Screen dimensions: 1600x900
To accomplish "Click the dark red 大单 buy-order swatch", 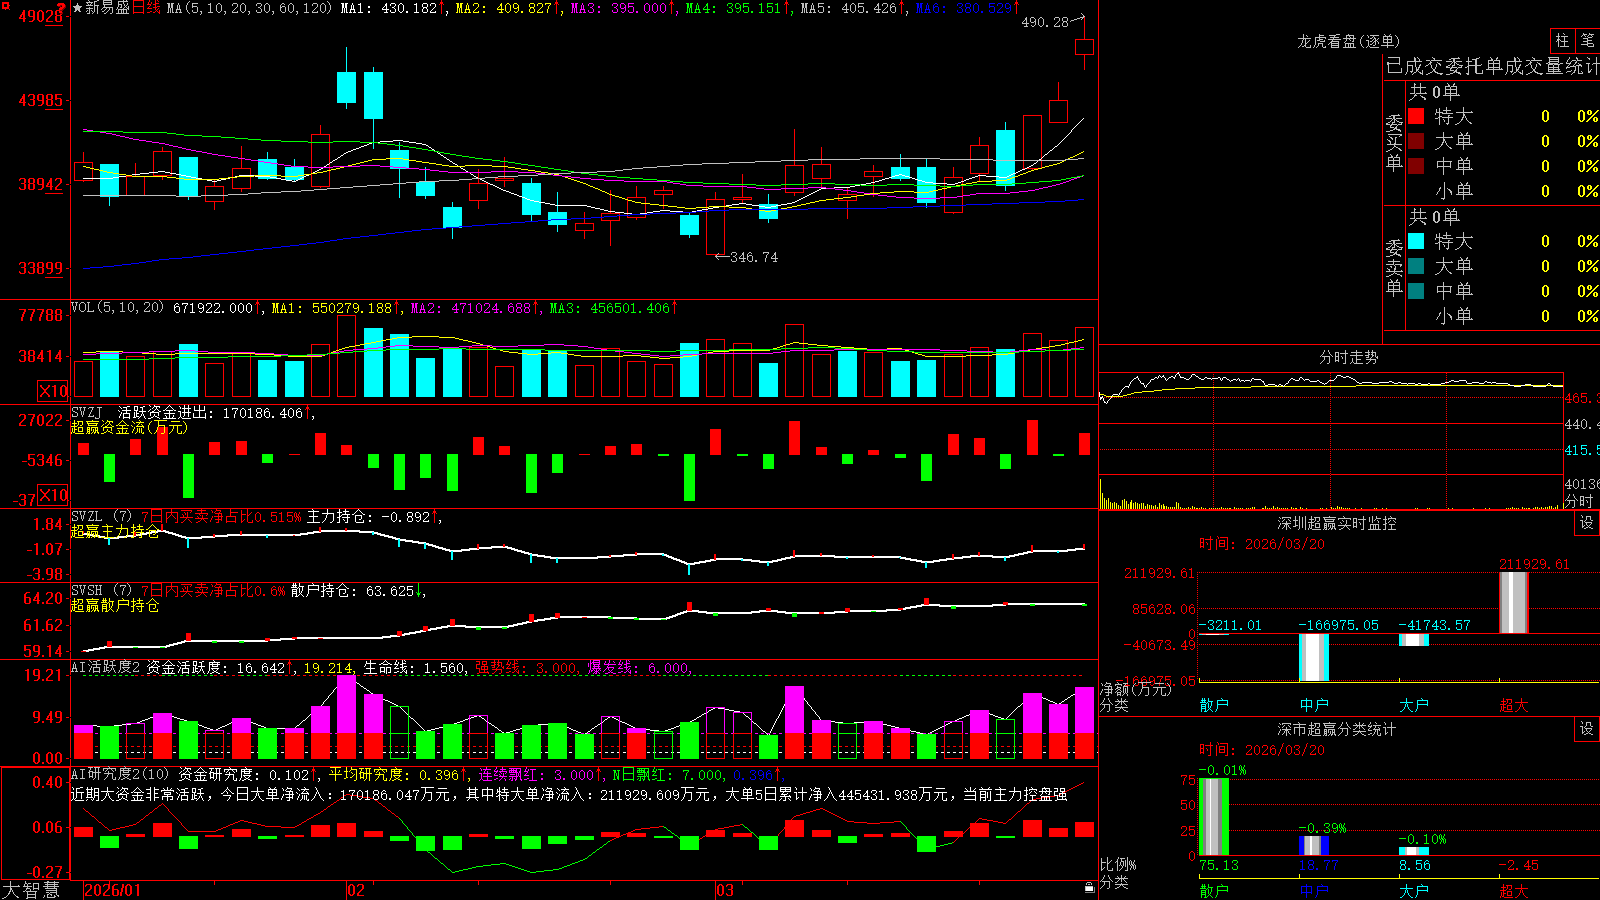I will coord(1416,141).
